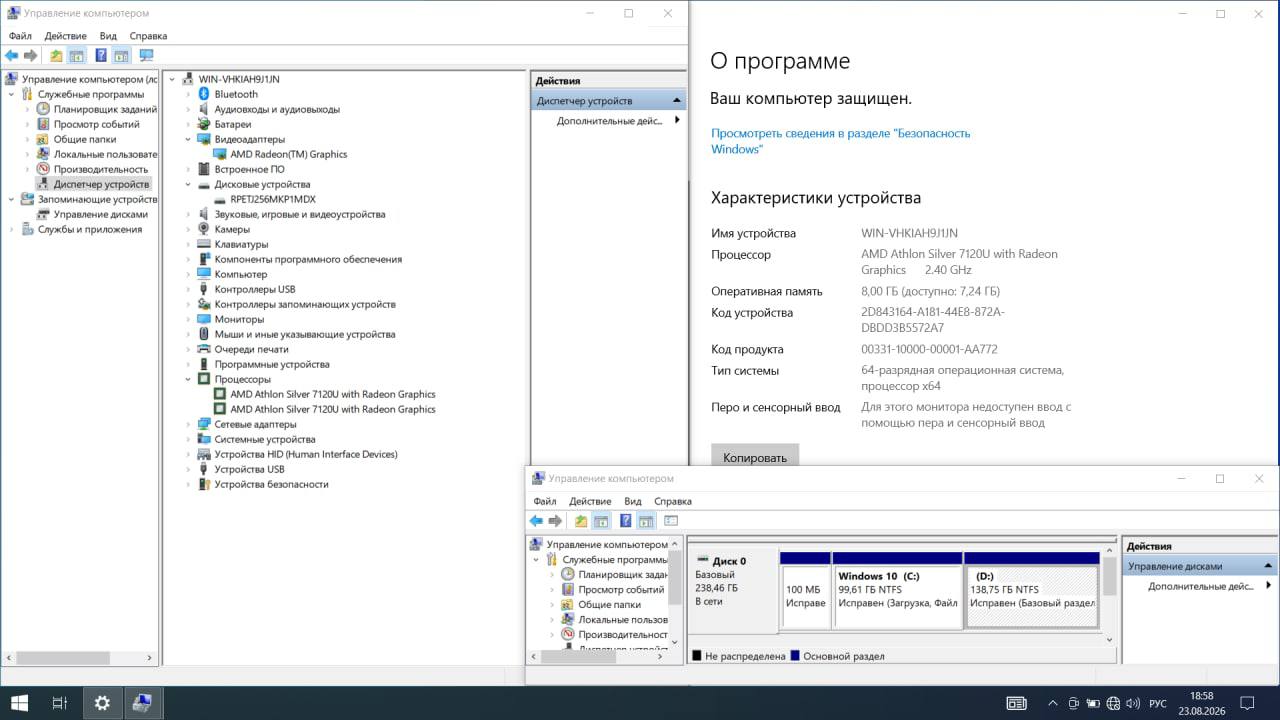Open Действие menu in Device Manager window
The width and height of the screenshot is (1280, 720).
pos(65,36)
